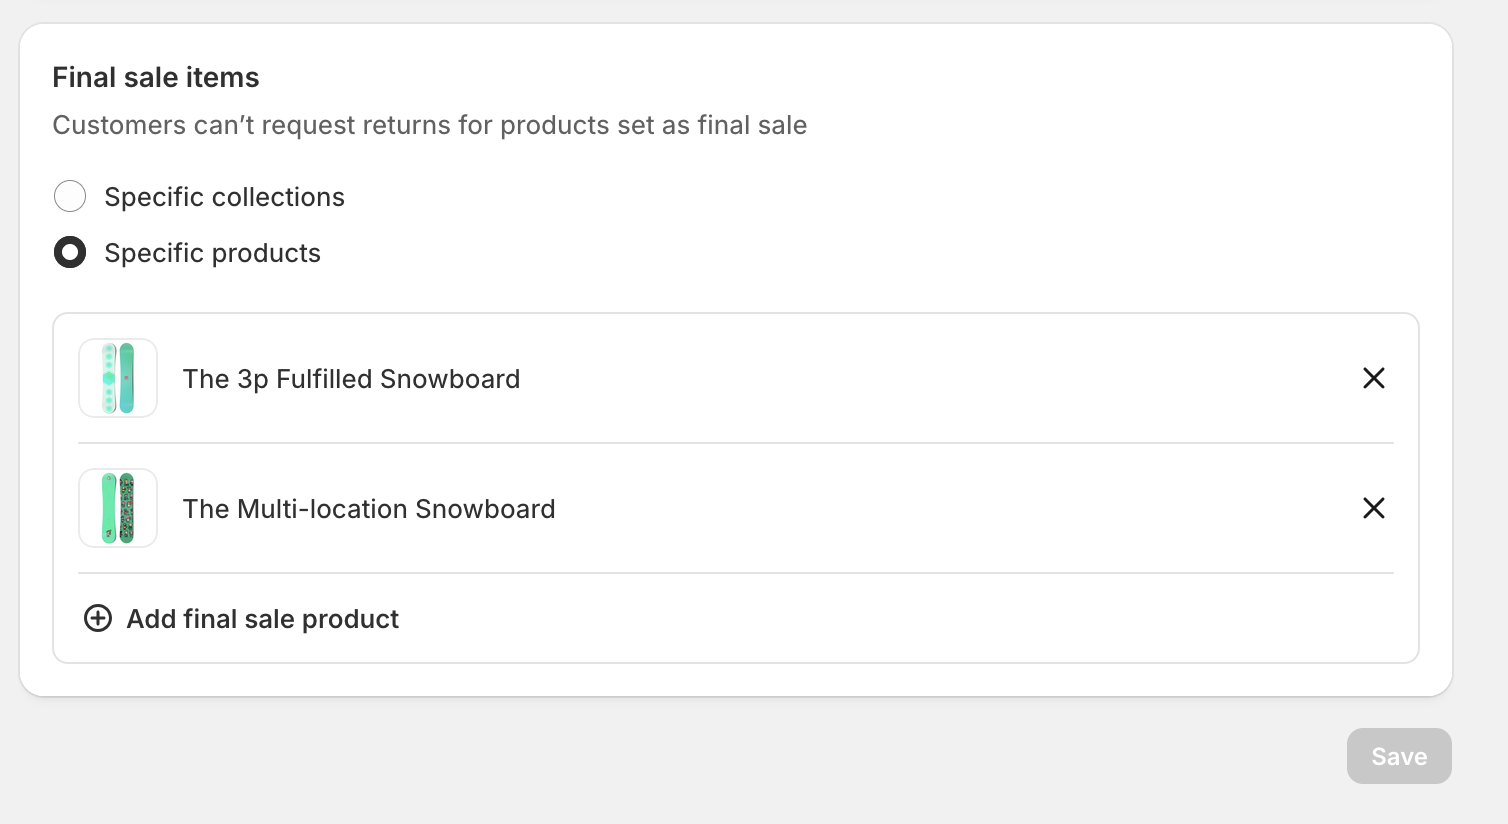
Task: Open The Multi-location Snowboard thumbnail image
Action: pos(118,508)
